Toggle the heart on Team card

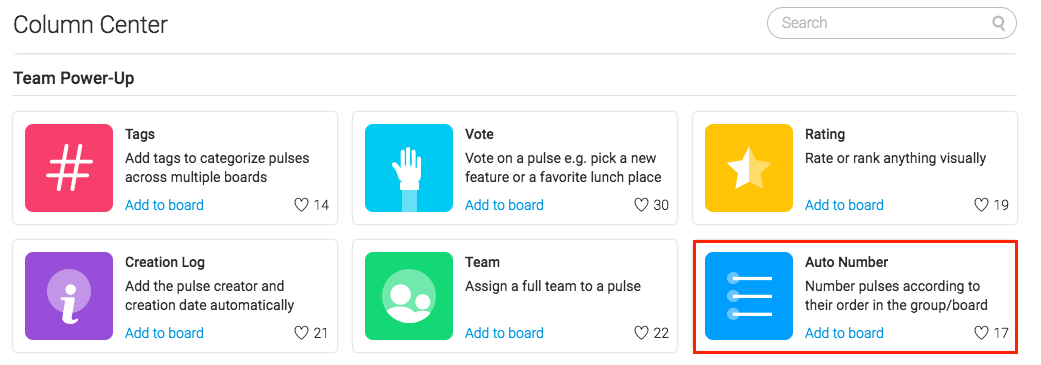tap(641, 333)
